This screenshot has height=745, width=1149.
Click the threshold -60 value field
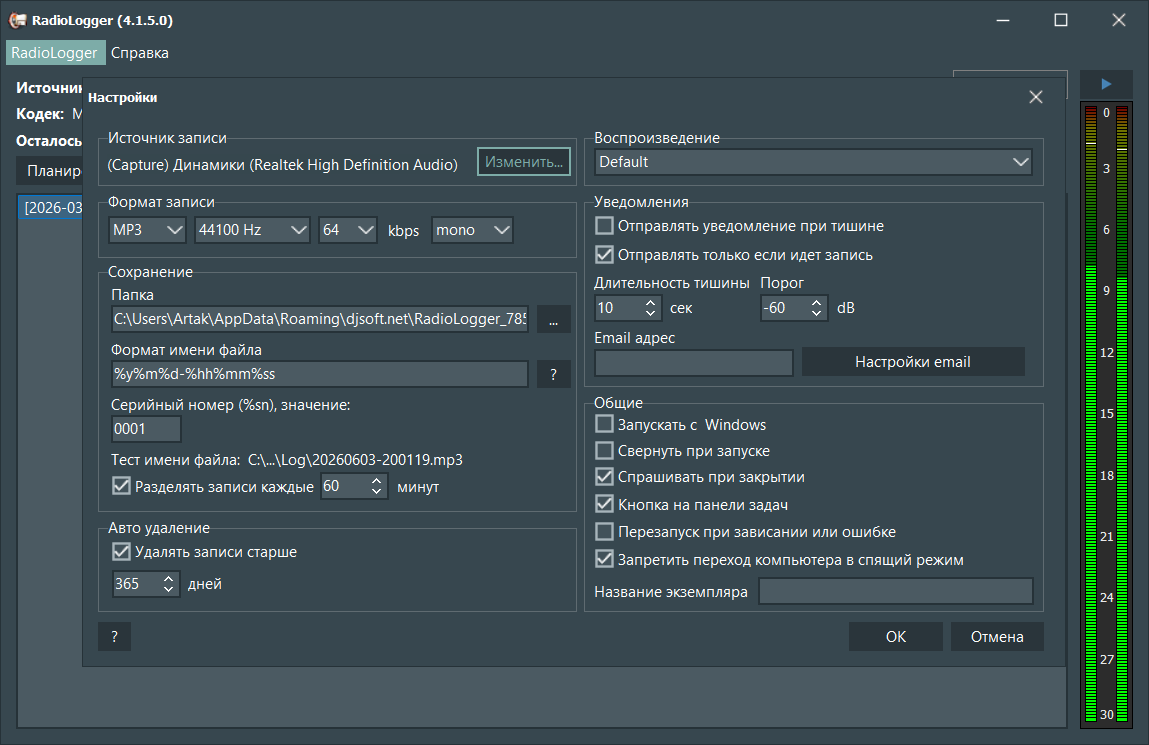tap(785, 308)
